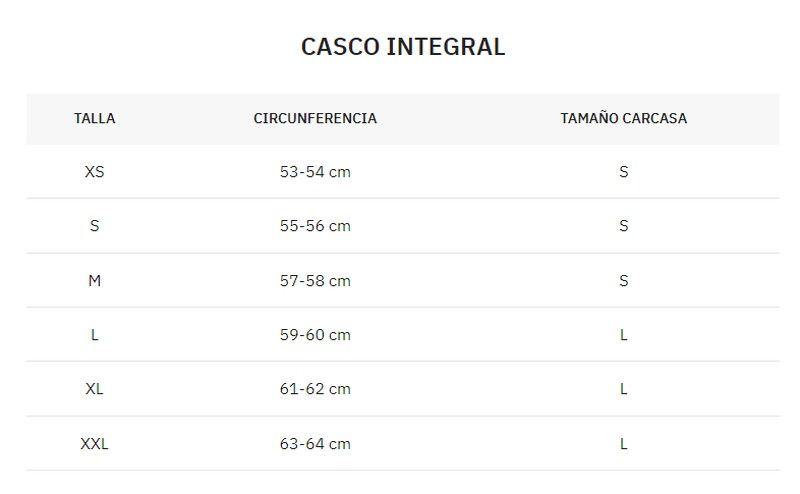Click the M size row label

coord(94,281)
